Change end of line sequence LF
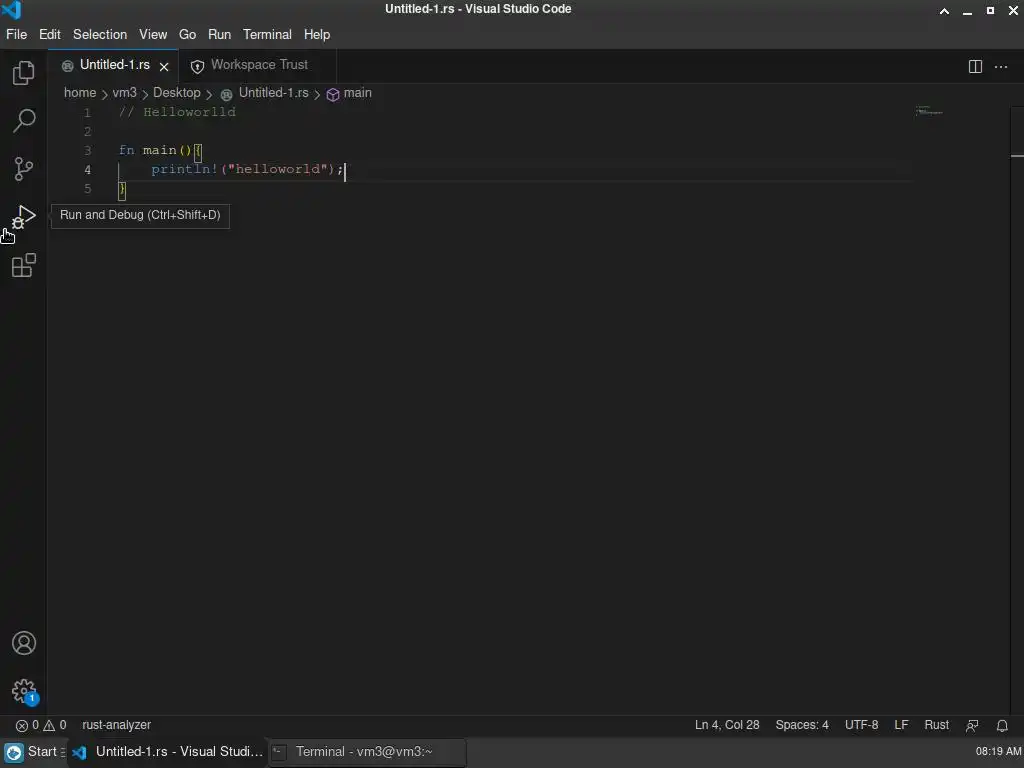The height and width of the screenshot is (768, 1024). (901, 725)
